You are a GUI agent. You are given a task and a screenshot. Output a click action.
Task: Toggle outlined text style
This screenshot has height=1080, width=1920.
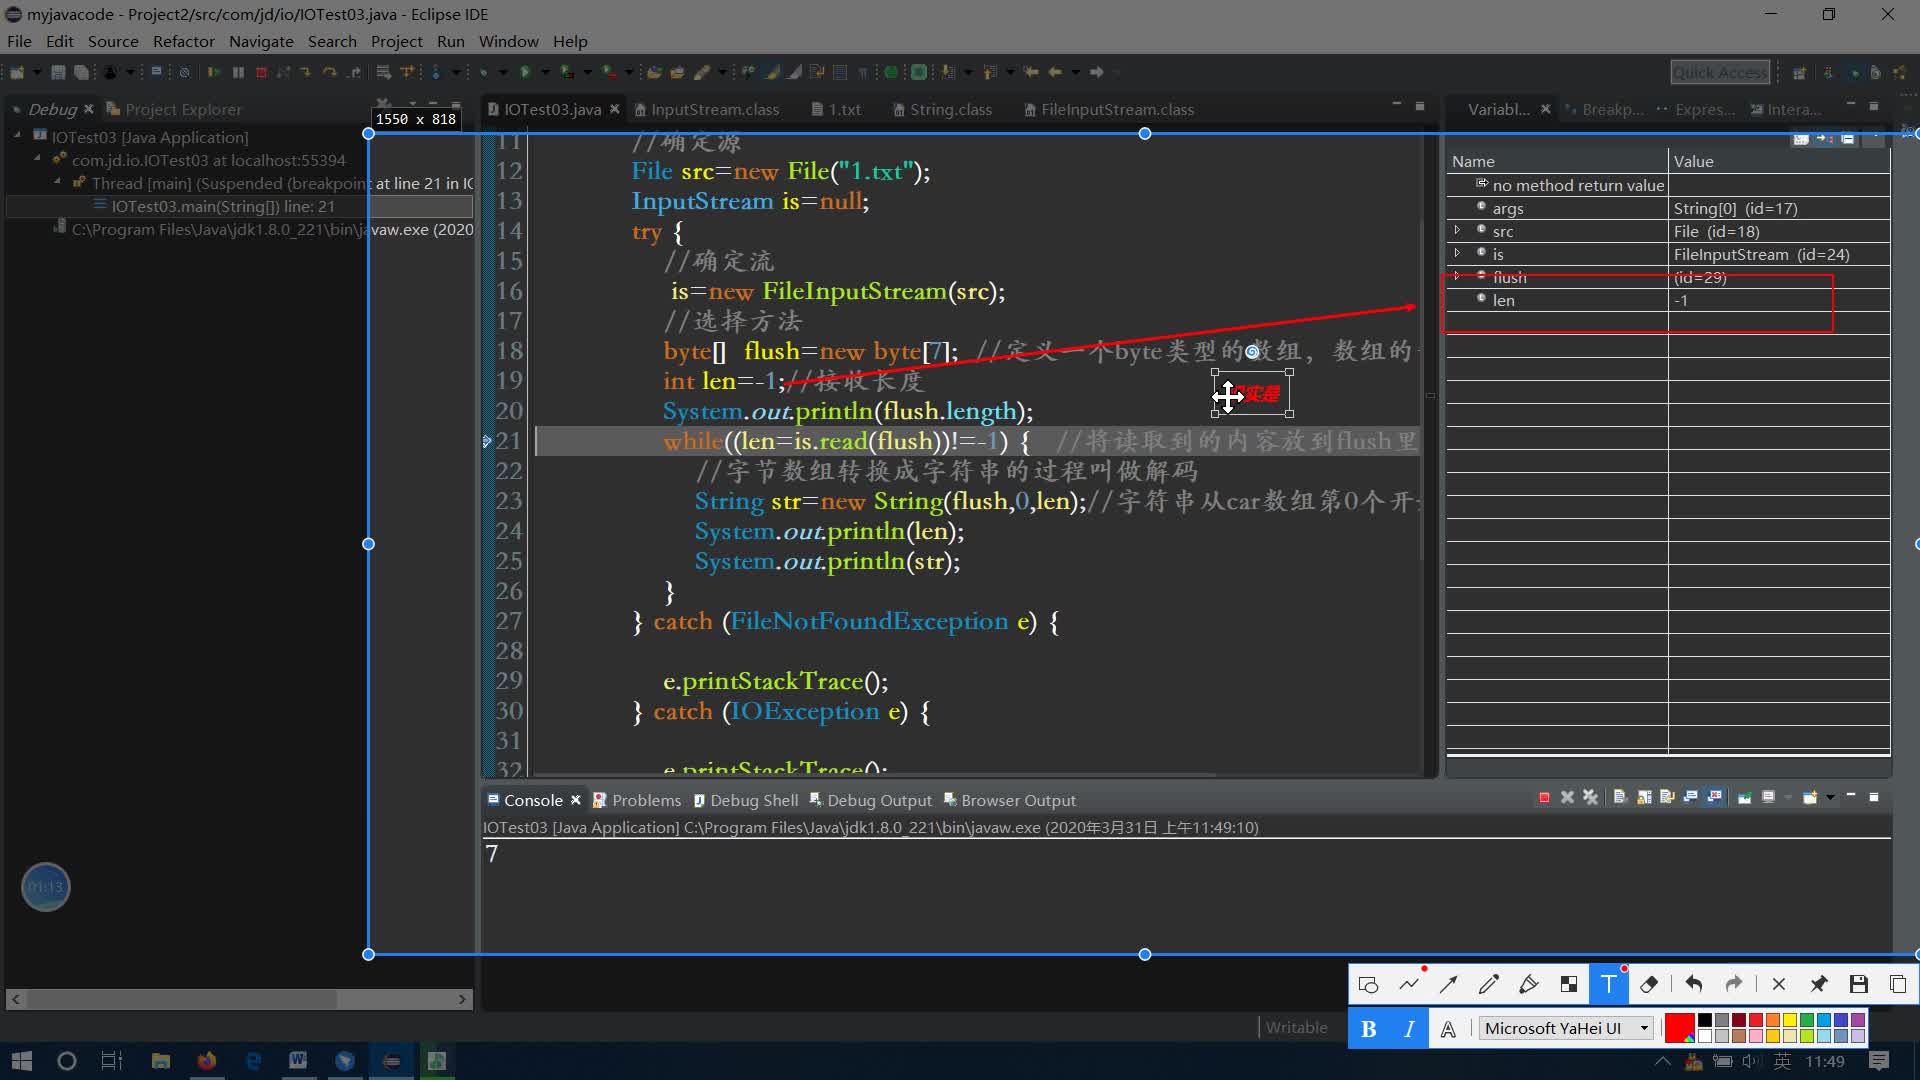click(x=1448, y=1029)
